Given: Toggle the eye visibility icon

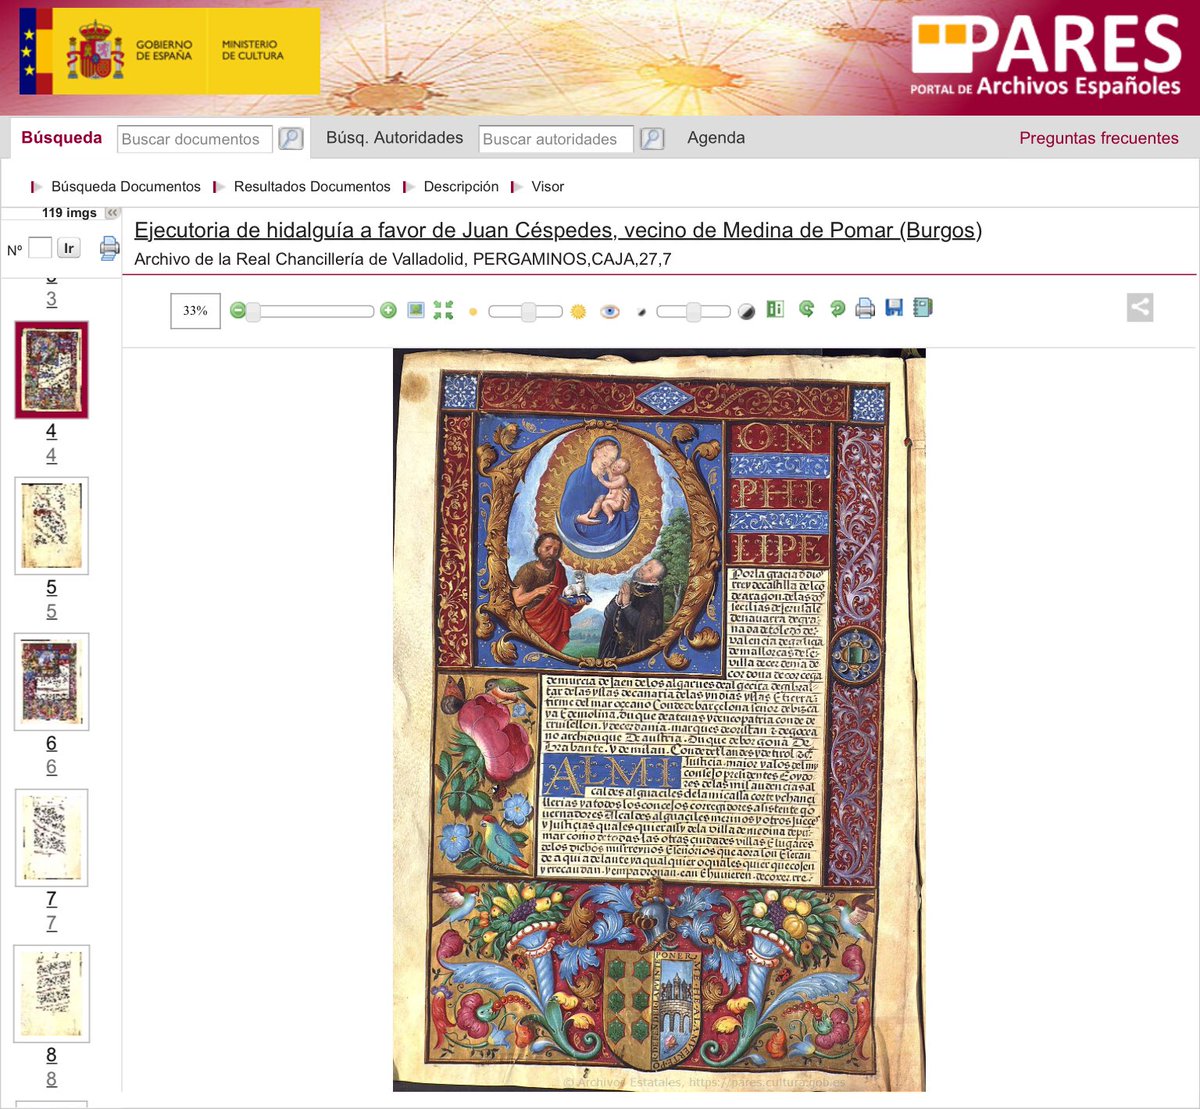Looking at the screenshot, I should click(x=610, y=312).
